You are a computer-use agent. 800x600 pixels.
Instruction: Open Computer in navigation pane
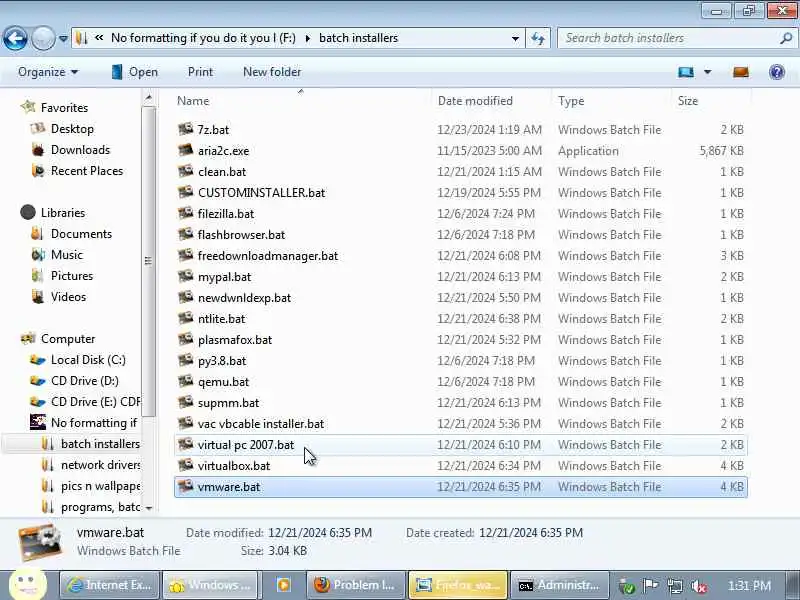[x=67, y=339]
